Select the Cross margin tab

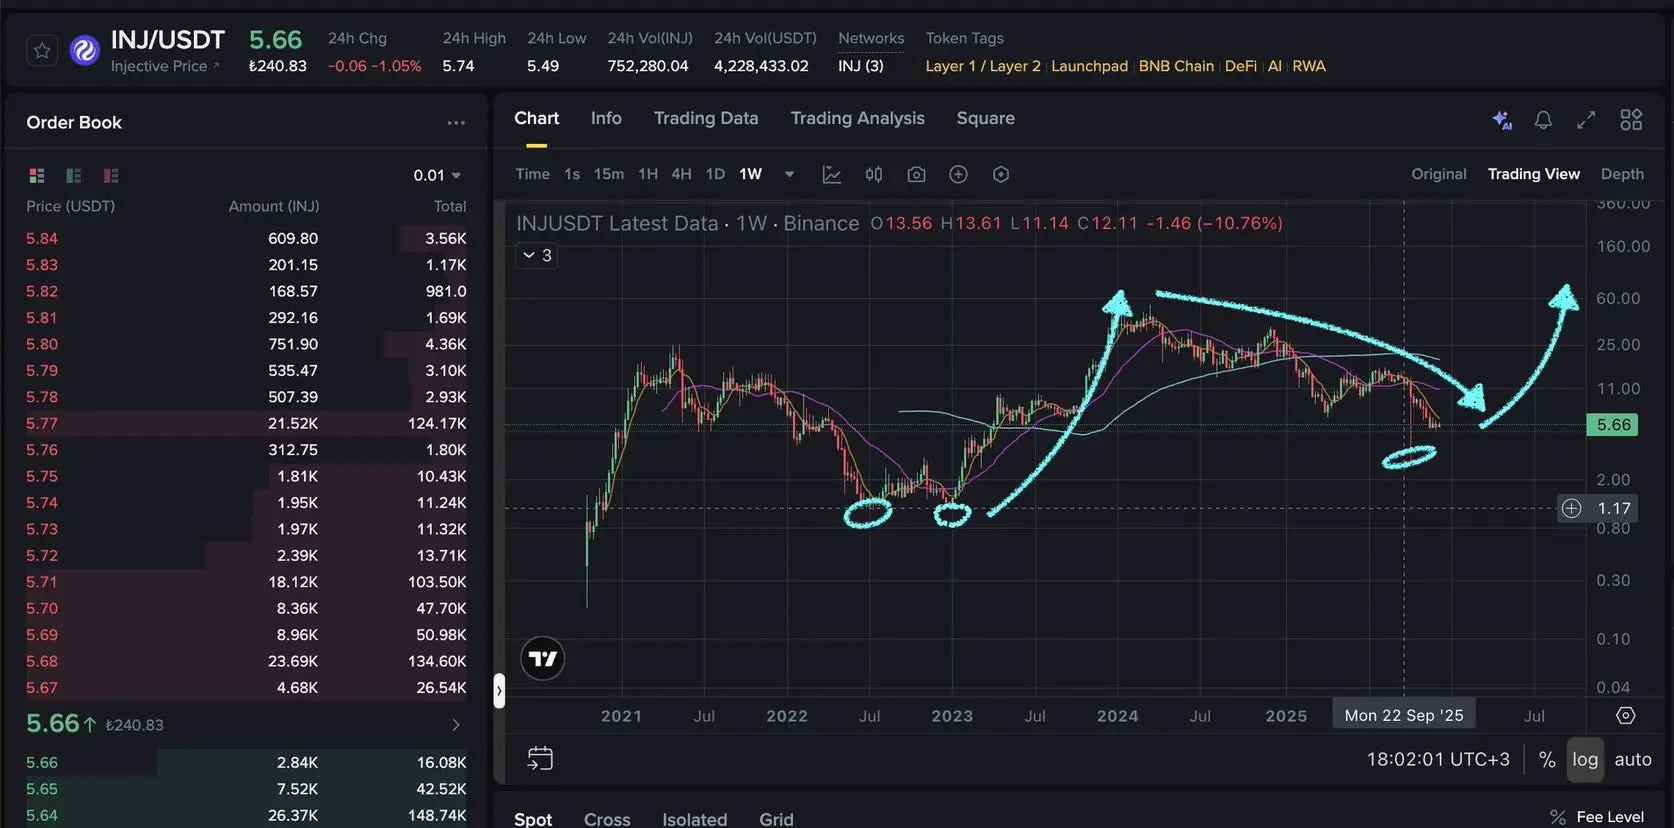607,819
